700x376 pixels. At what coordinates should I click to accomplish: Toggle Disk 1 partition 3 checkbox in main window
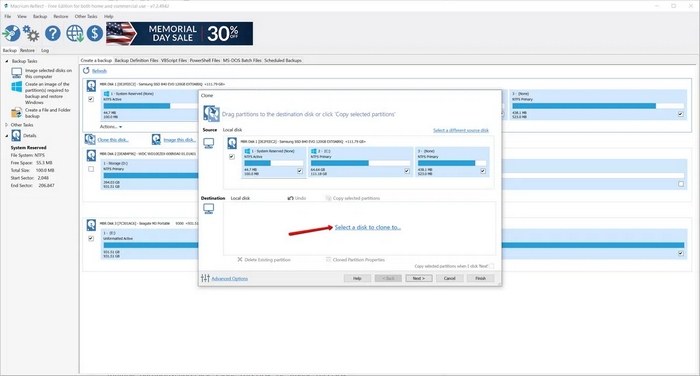pyautogui.click(x=681, y=114)
